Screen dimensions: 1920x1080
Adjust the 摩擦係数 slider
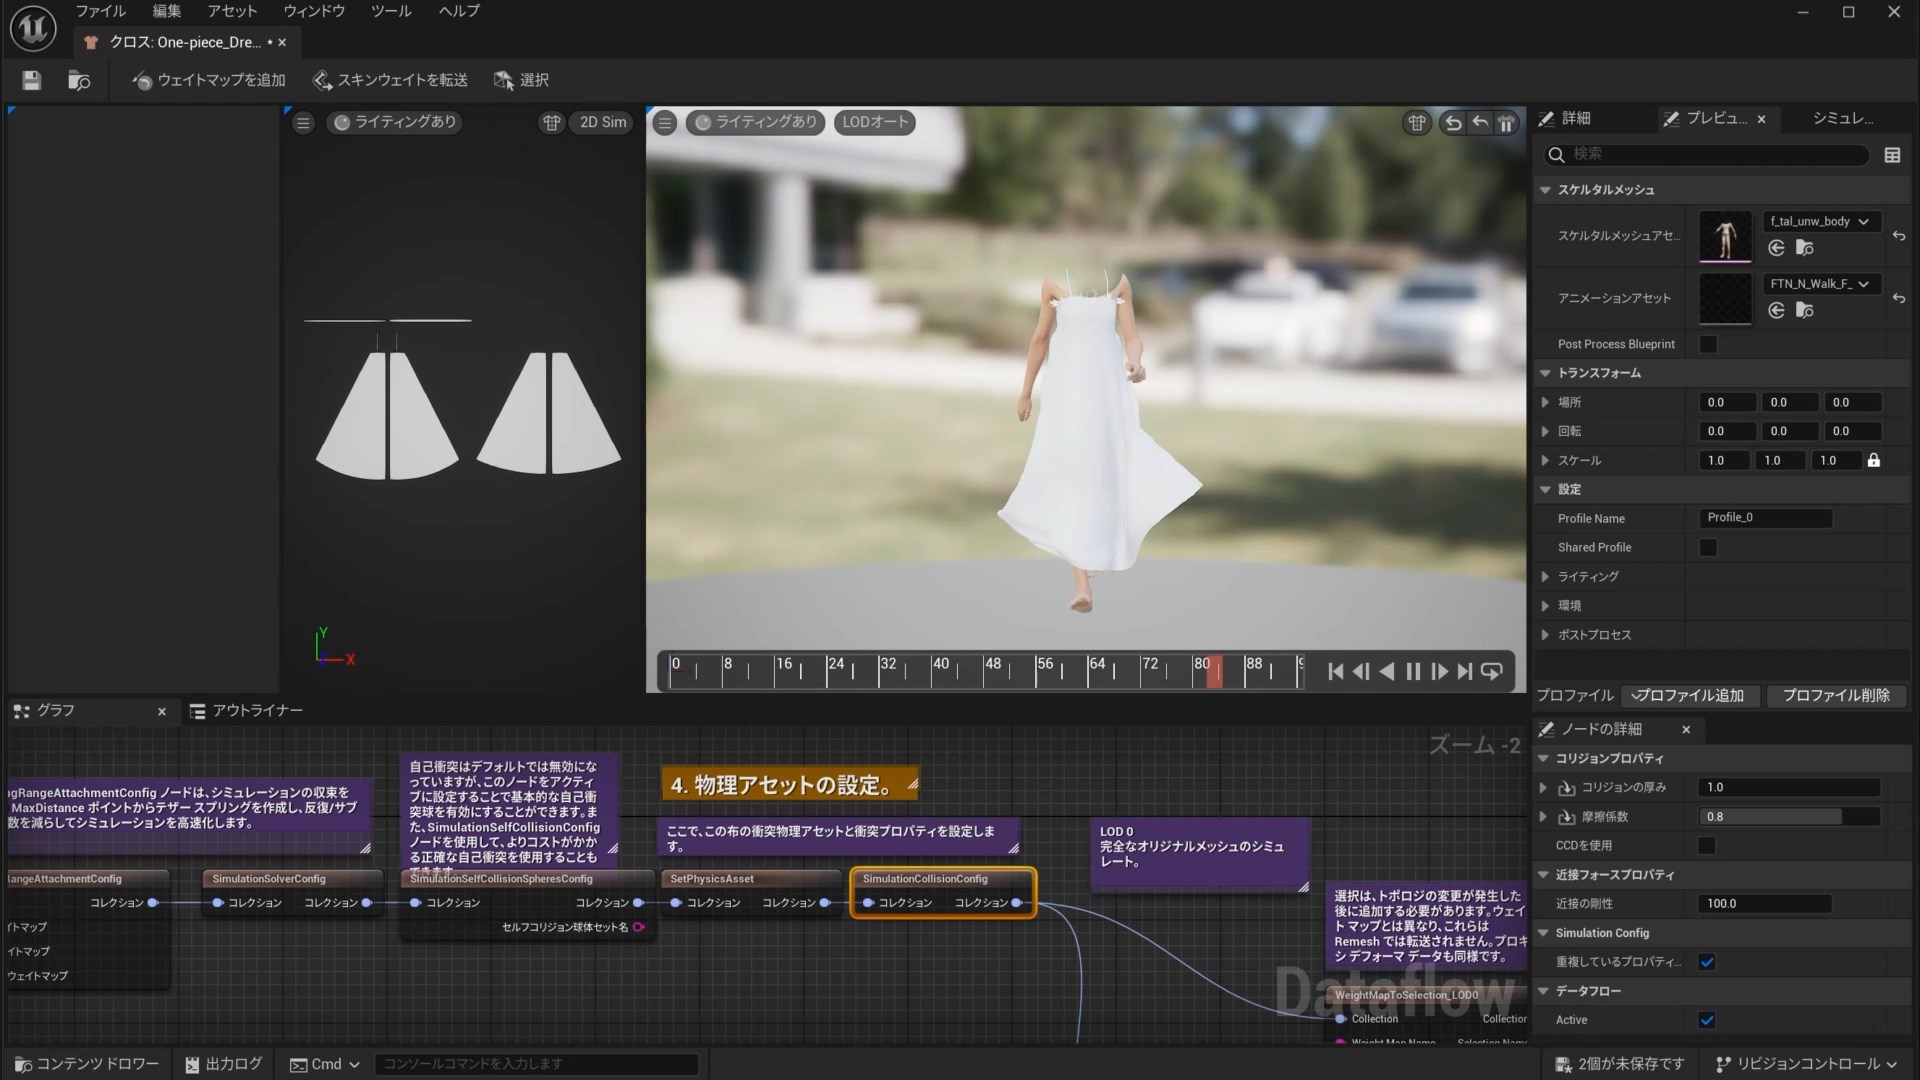pos(1770,816)
